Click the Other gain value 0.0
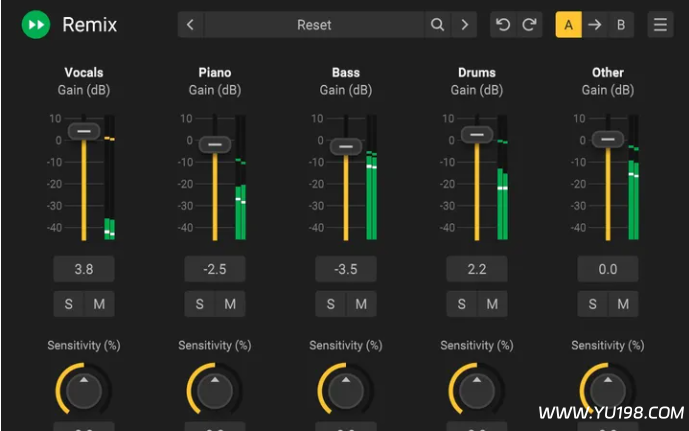 [608, 269]
